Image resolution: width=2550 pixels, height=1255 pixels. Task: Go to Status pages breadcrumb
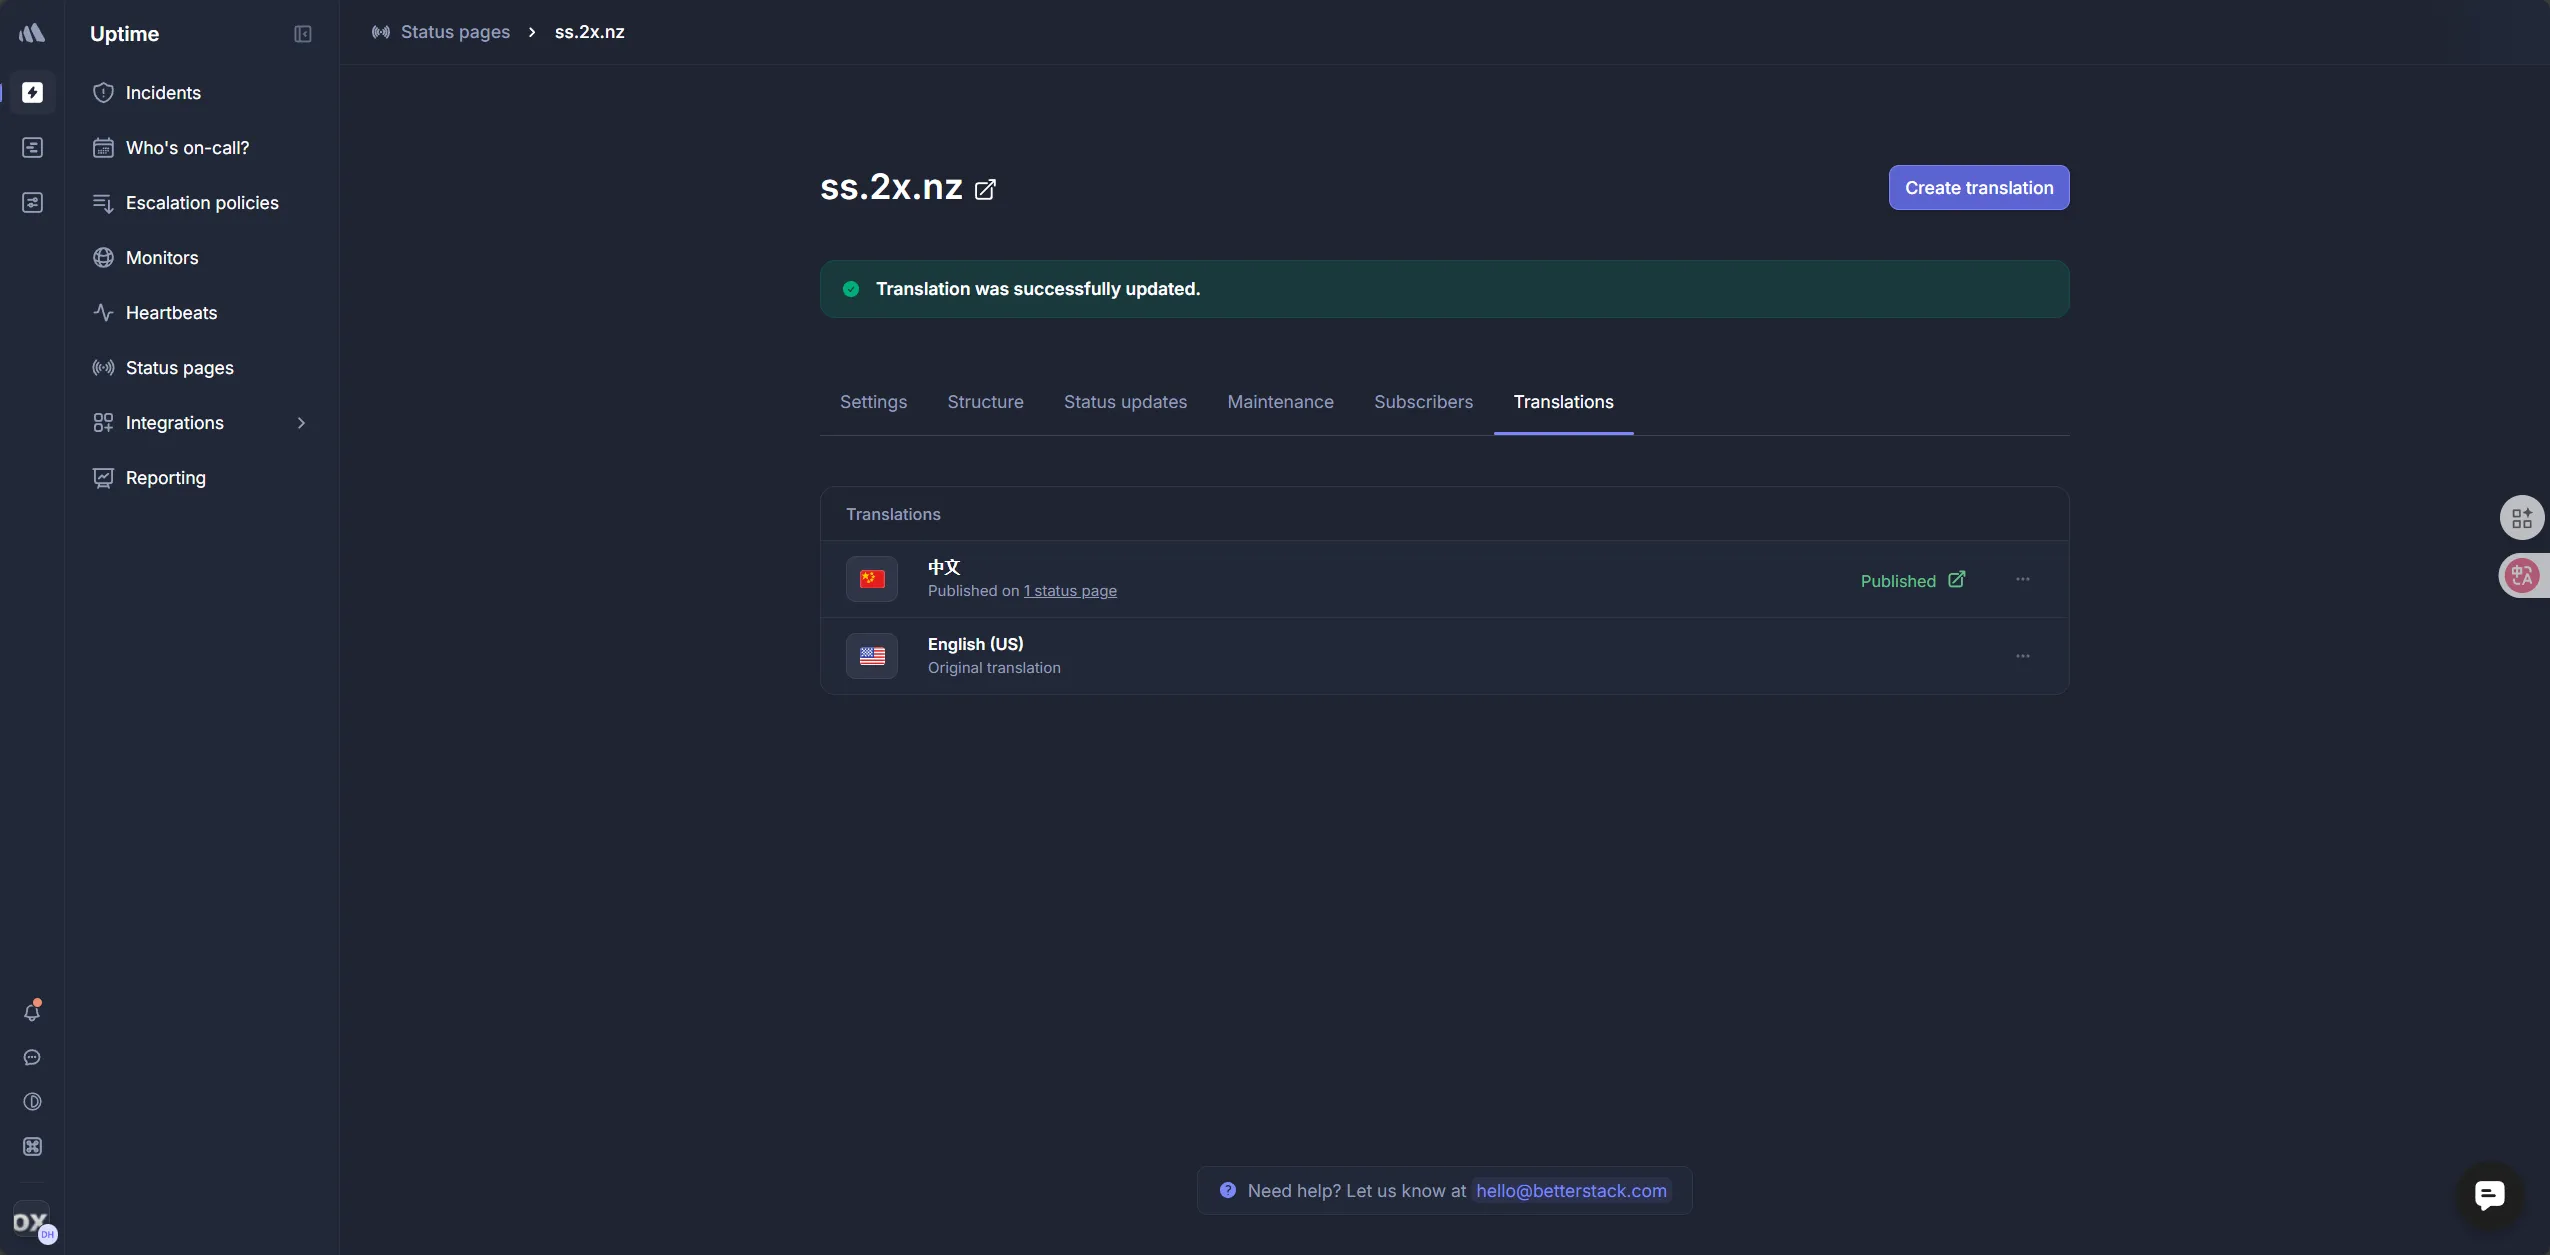(455, 32)
